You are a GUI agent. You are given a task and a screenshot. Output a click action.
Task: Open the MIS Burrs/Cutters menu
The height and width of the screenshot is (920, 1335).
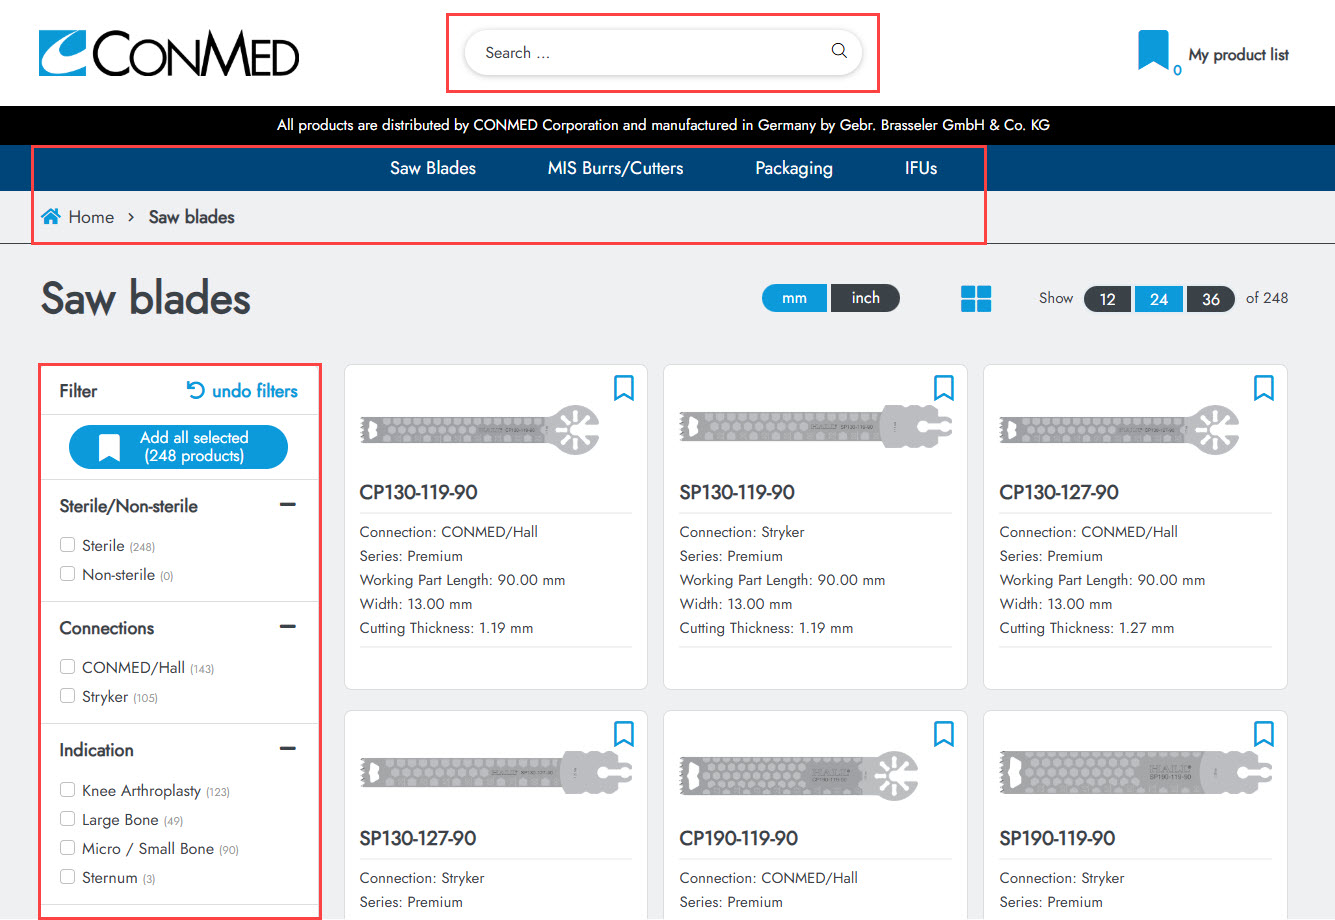[615, 168]
